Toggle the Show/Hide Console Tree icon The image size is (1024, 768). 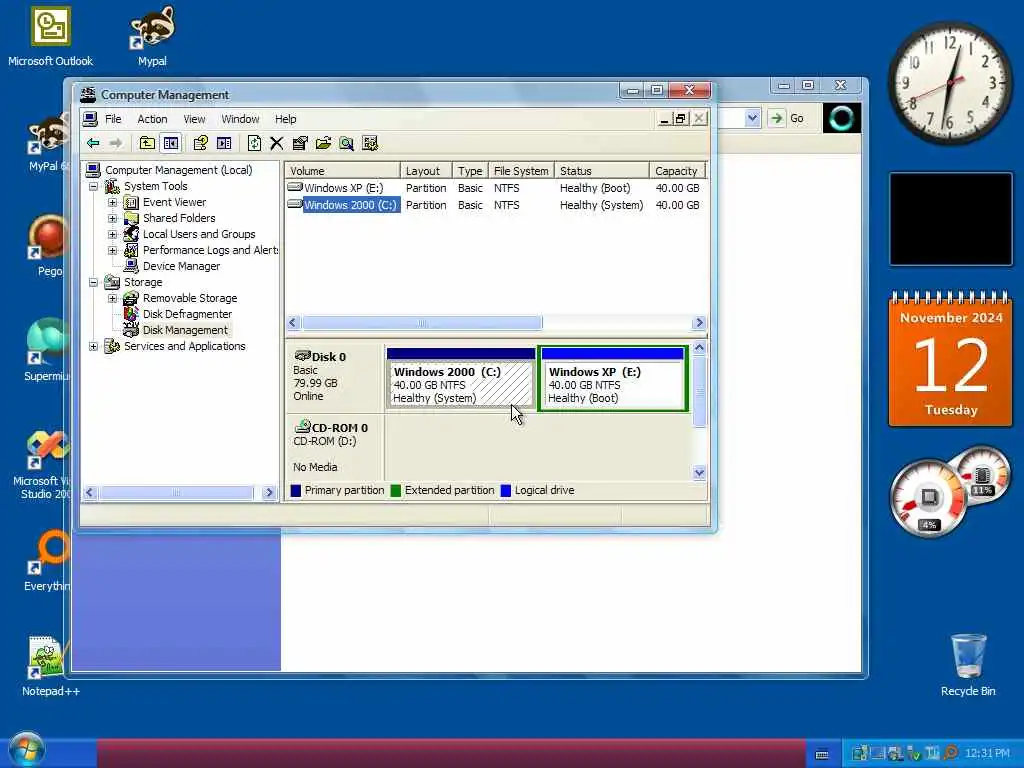tap(171, 143)
